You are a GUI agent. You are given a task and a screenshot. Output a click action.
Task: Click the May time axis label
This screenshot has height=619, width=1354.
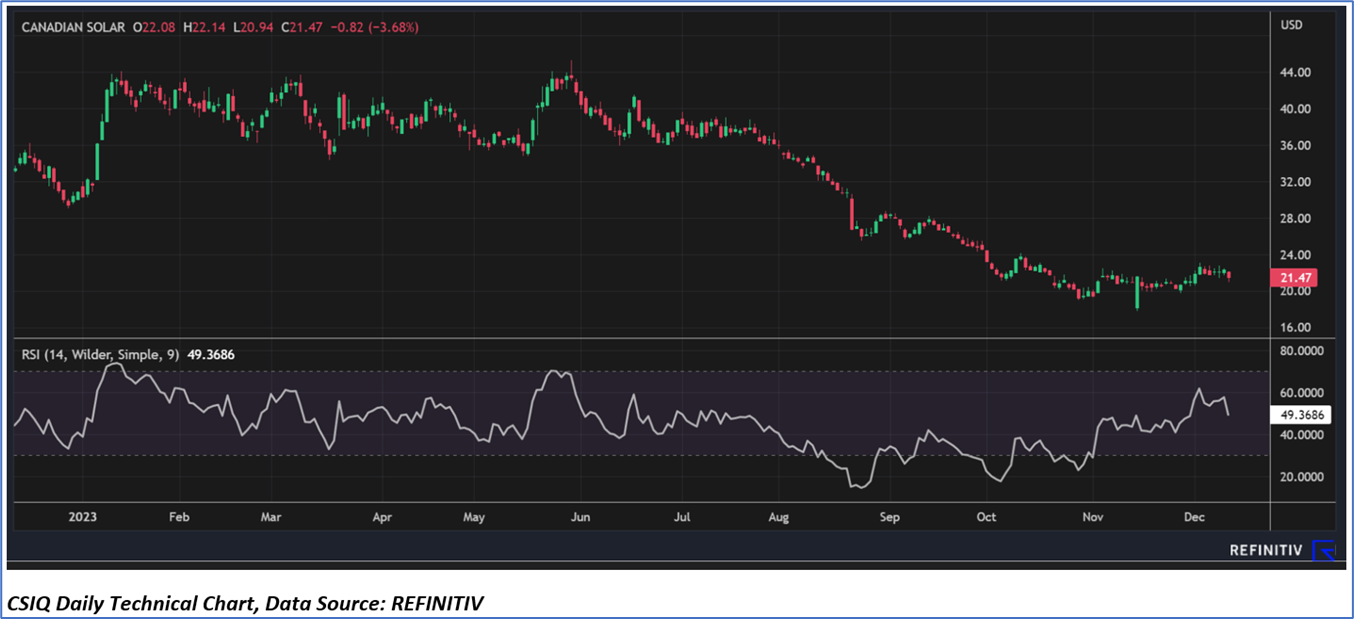coord(475,517)
